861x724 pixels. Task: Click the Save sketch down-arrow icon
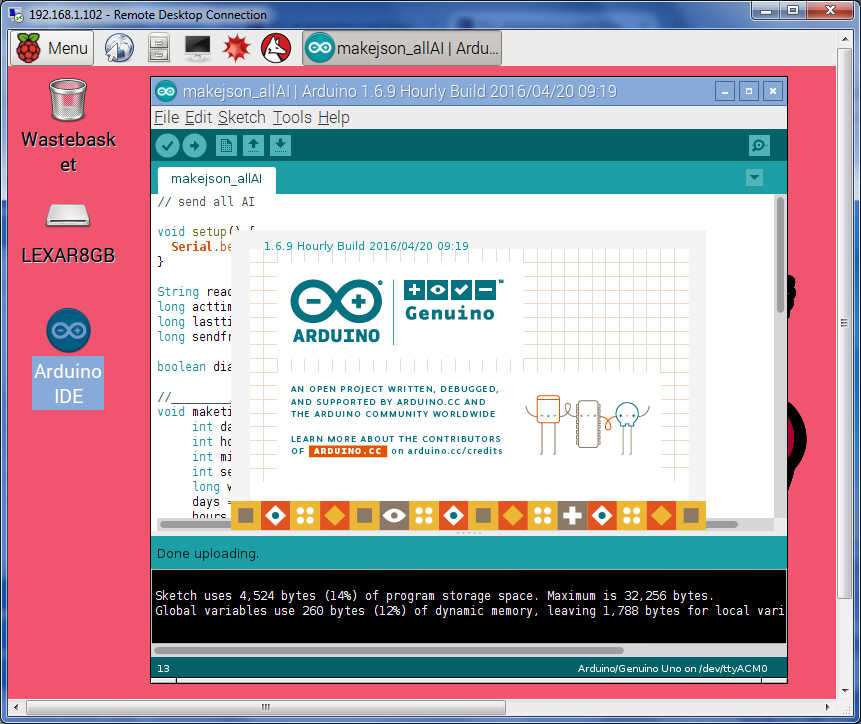tap(281, 146)
